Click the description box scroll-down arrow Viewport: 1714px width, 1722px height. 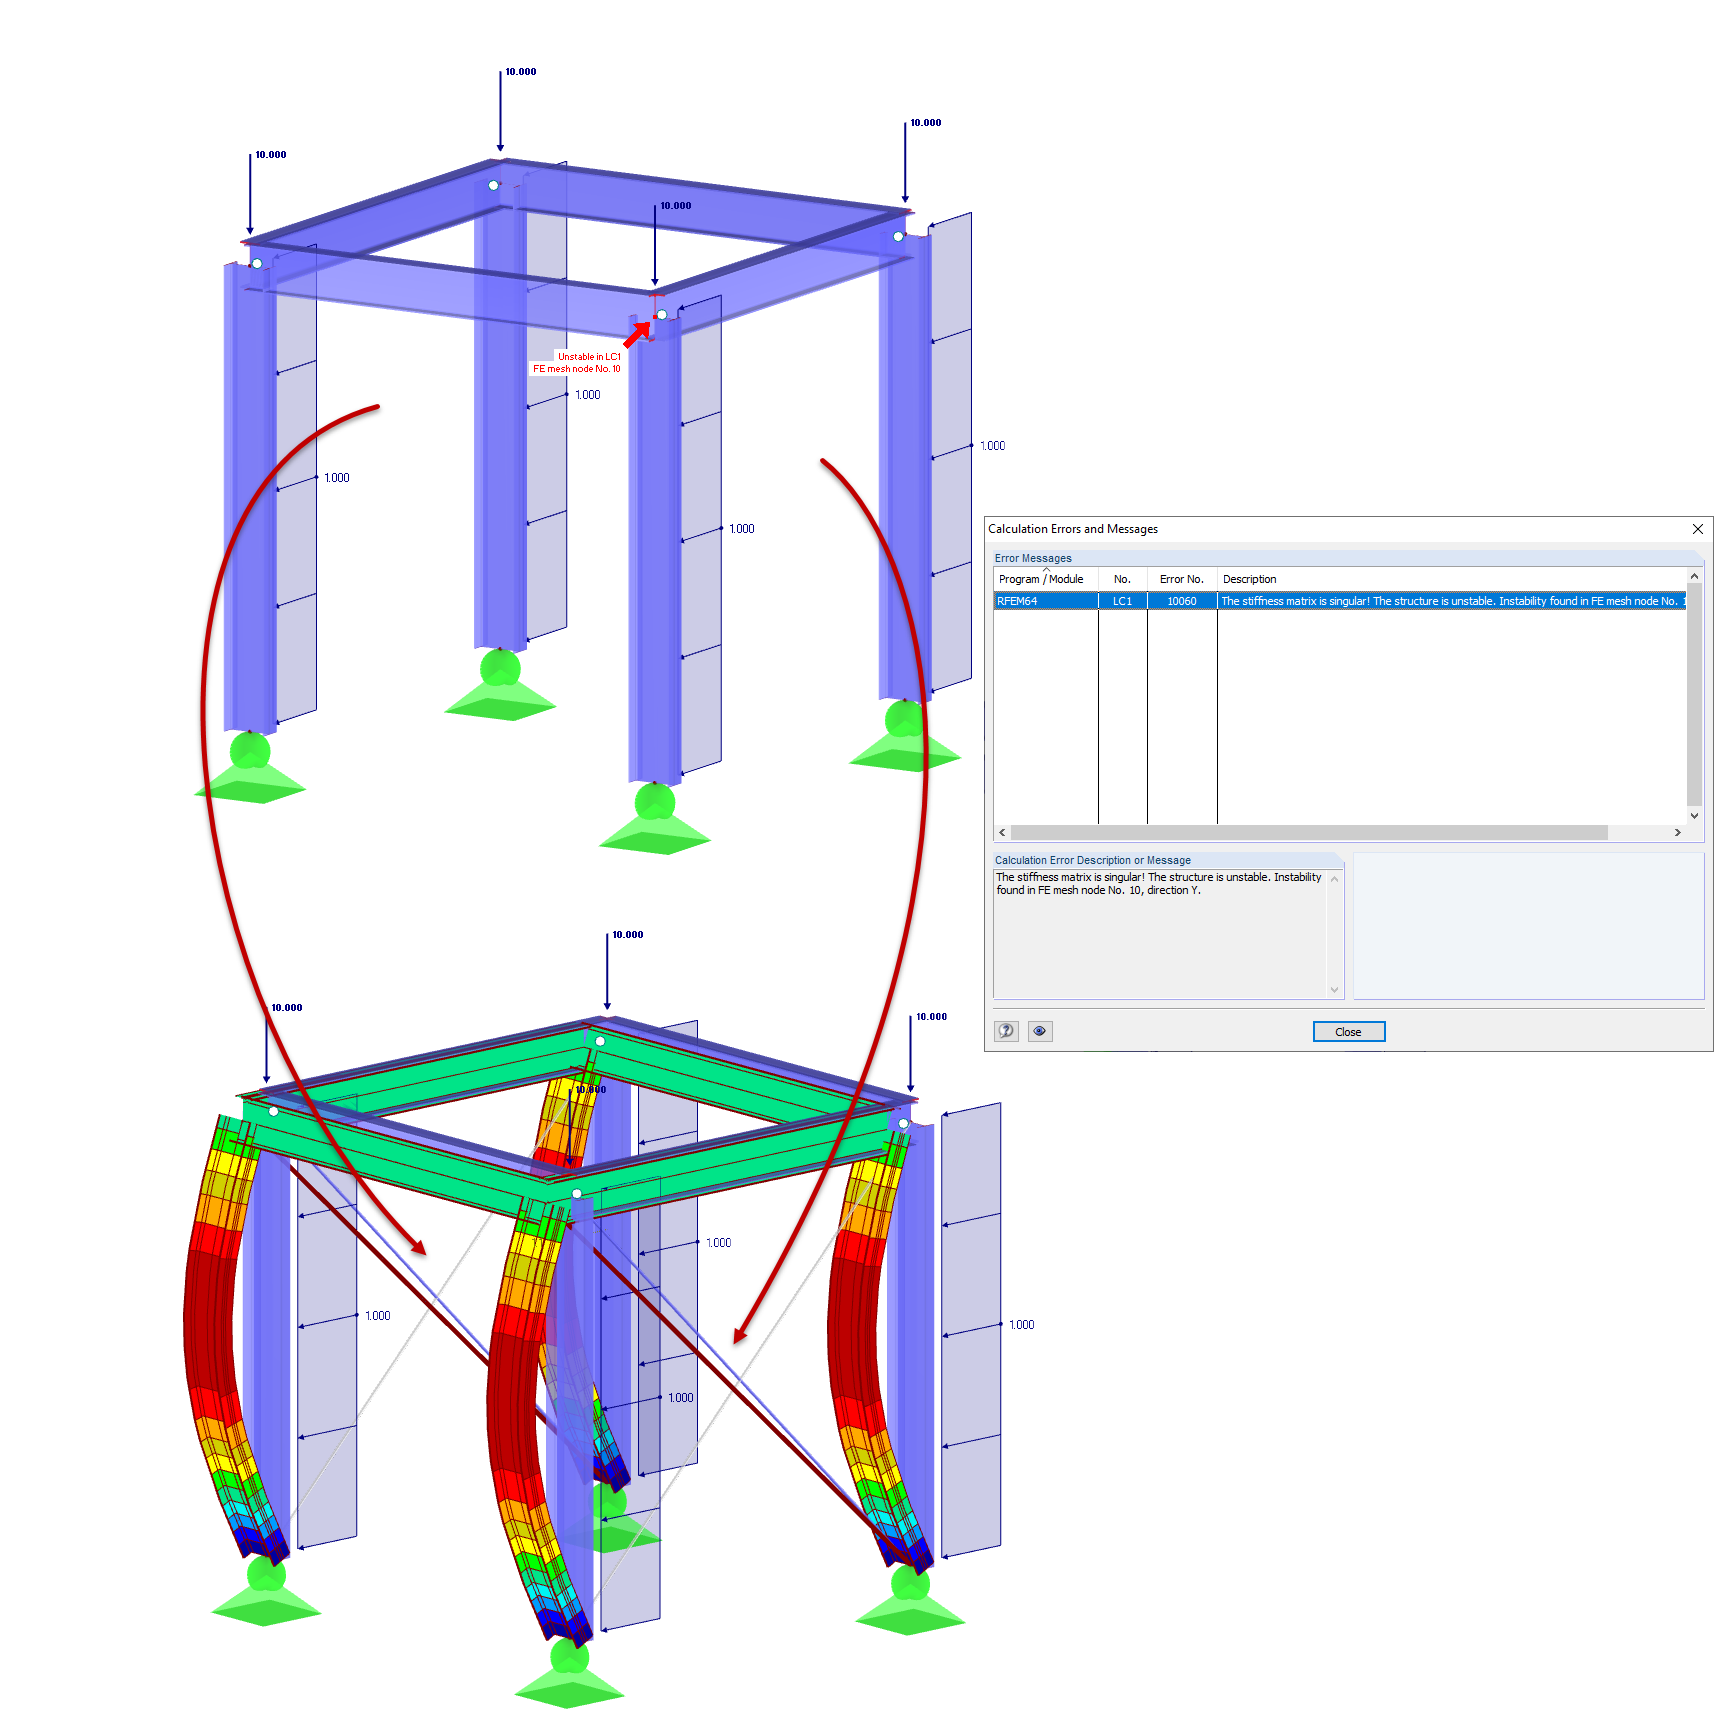(1334, 990)
